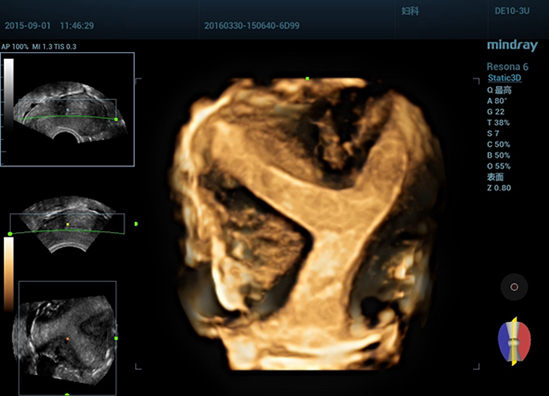This screenshot has height=396, width=549.
Task: Click the 3D rendered uterus volume
Action: tap(308, 224)
